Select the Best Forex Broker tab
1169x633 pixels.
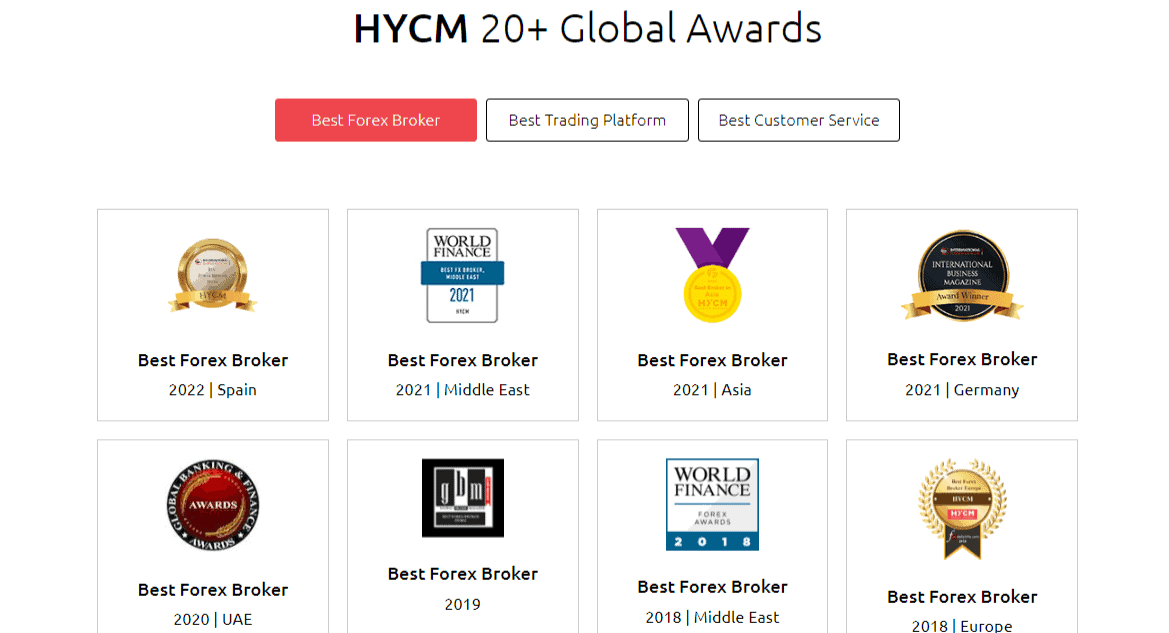coord(376,120)
